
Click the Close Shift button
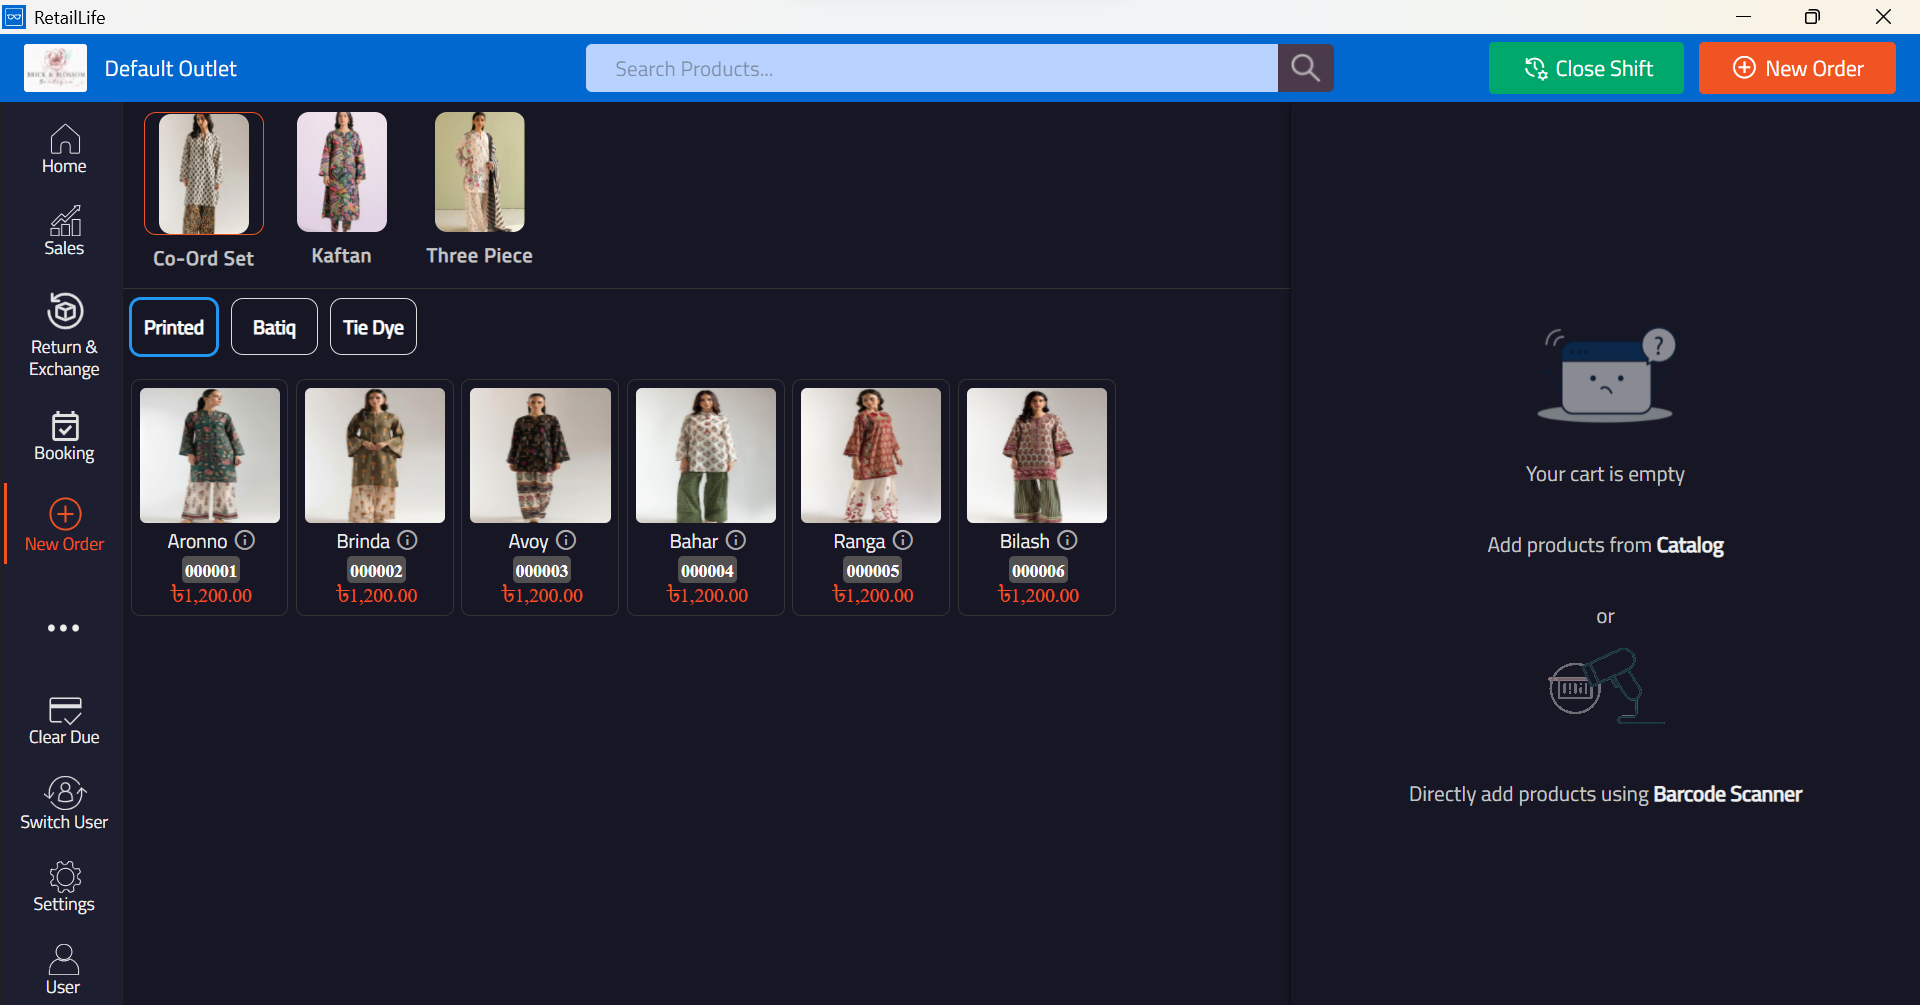click(x=1586, y=68)
